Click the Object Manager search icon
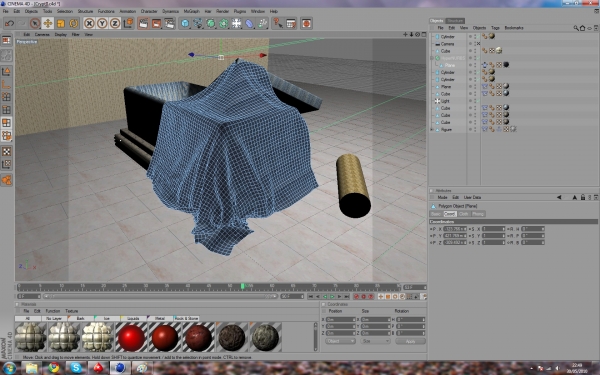Screen dimensions: 600x375 pos(576,28)
